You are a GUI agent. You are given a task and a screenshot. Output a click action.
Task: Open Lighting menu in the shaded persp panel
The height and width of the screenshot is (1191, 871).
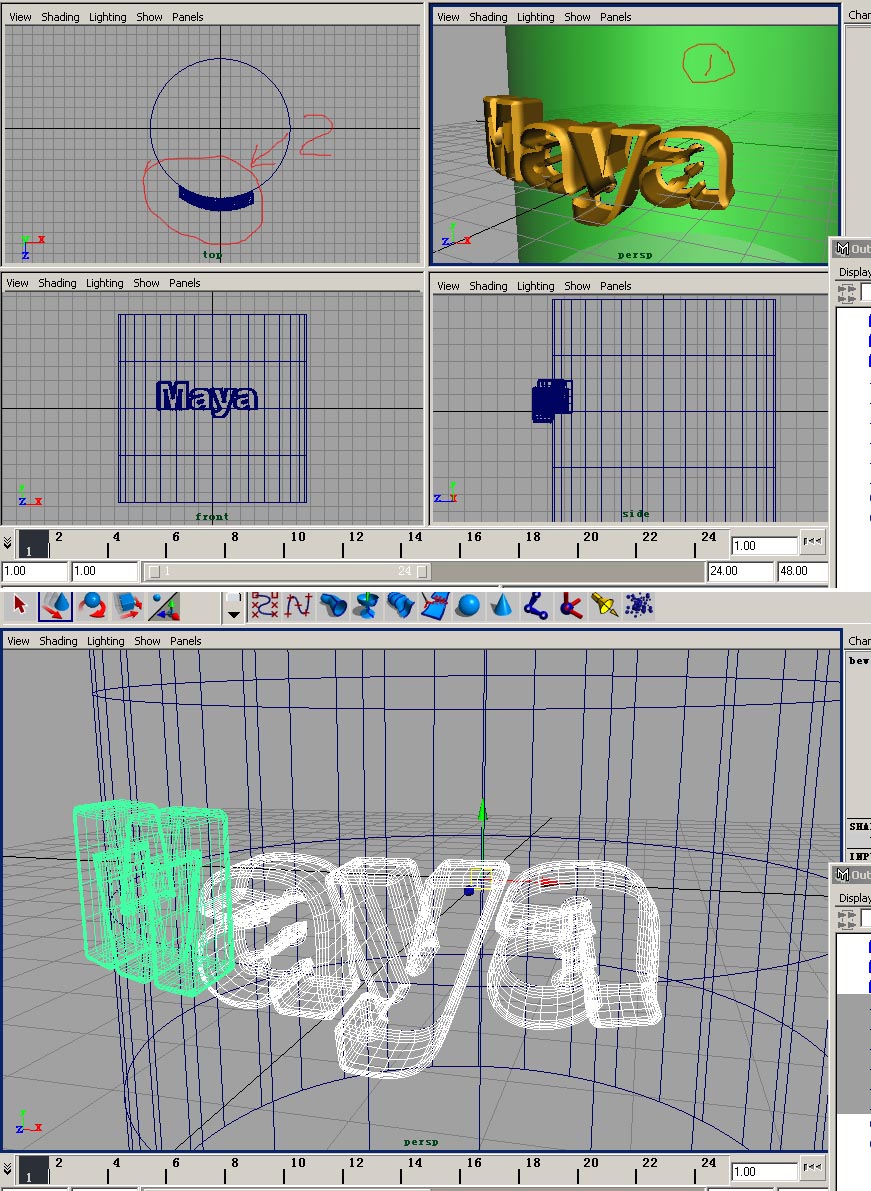click(536, 17)
